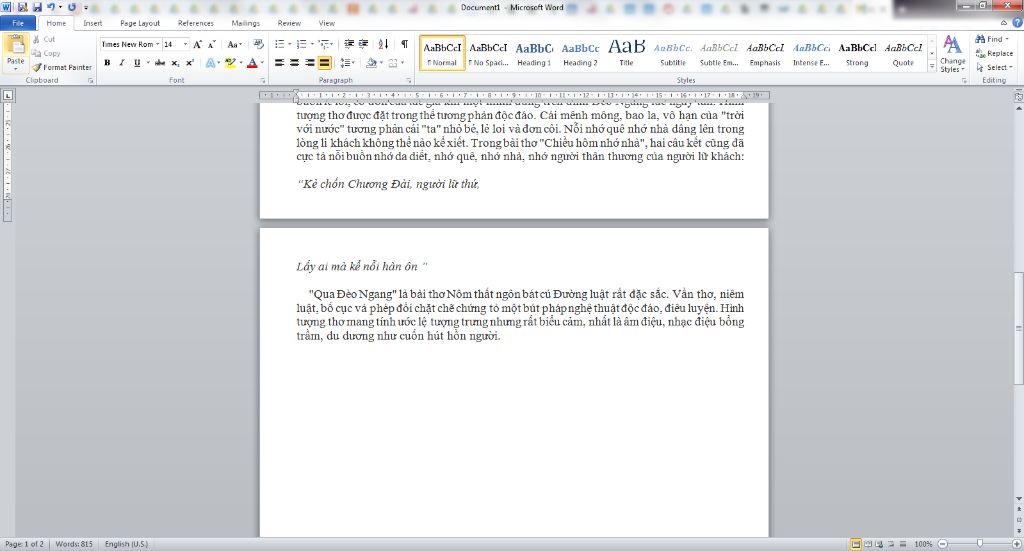Open the font name dropdown
Image resolution: width=1024 pixels, height=551 pixels.
[157, 44]
